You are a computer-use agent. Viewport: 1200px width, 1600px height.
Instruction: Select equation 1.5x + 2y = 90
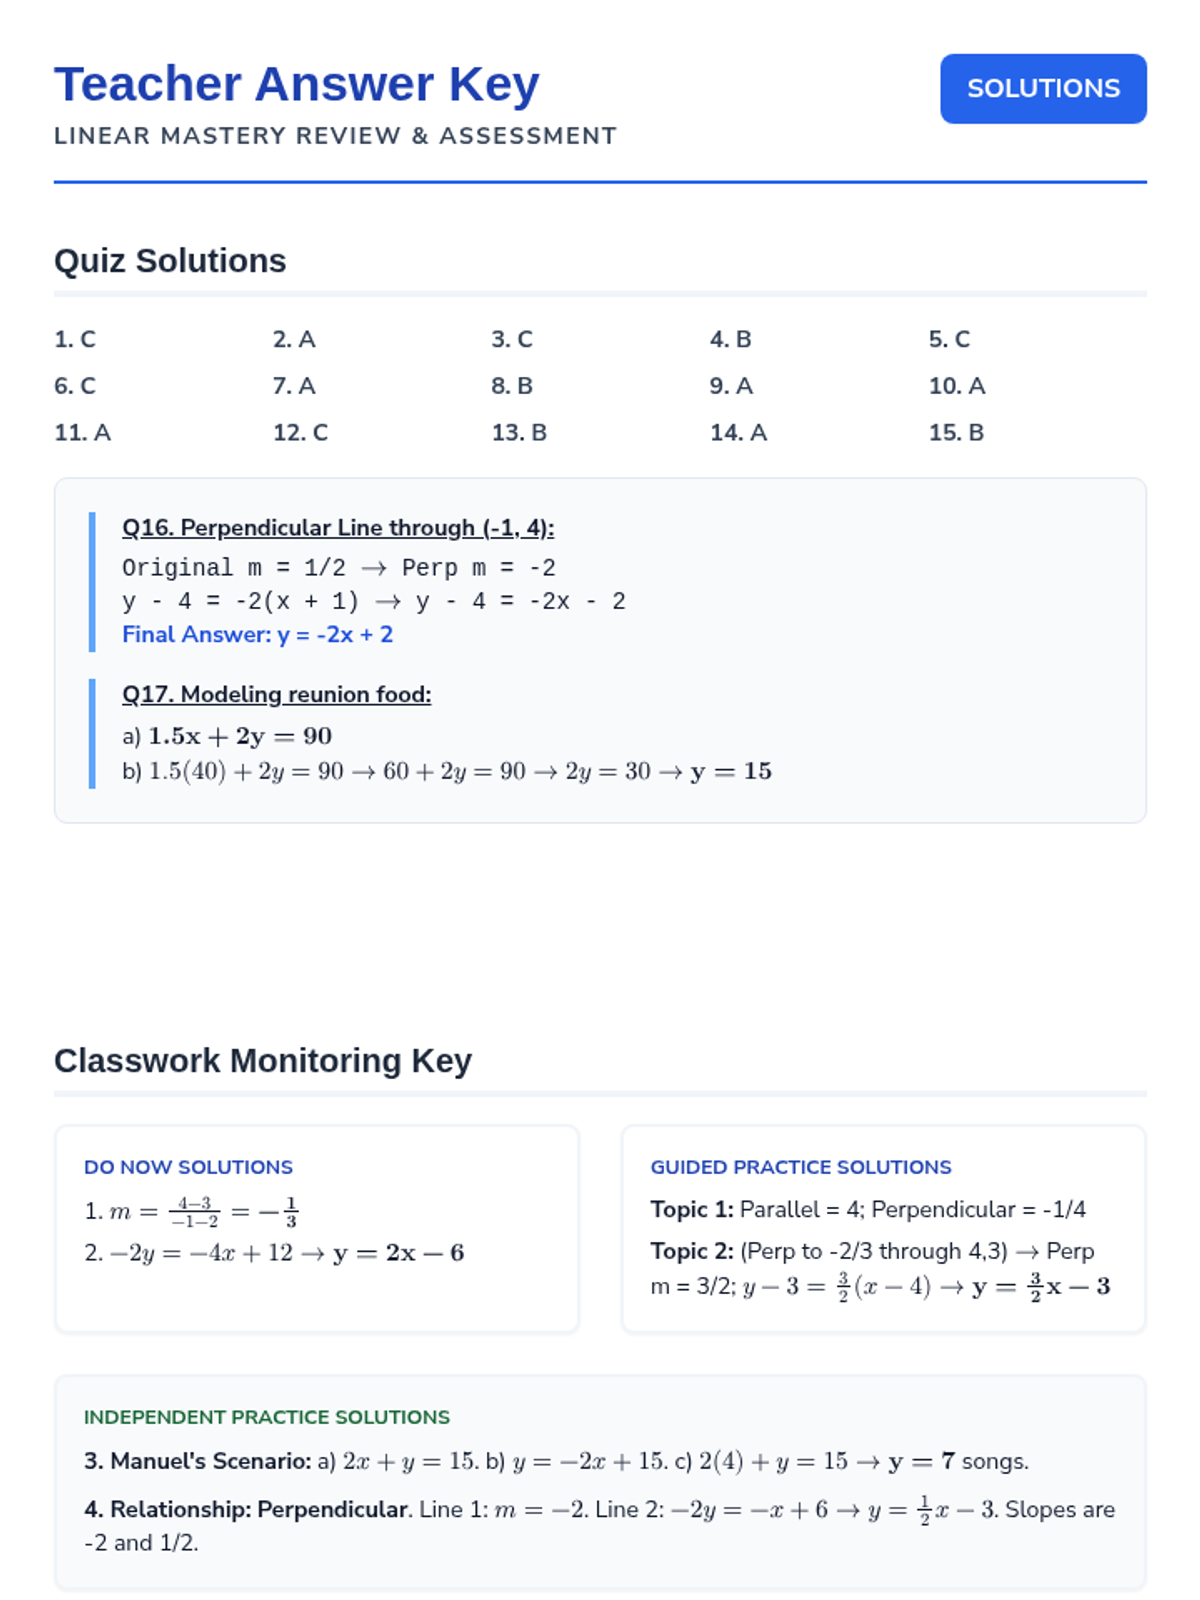(240, 736)
